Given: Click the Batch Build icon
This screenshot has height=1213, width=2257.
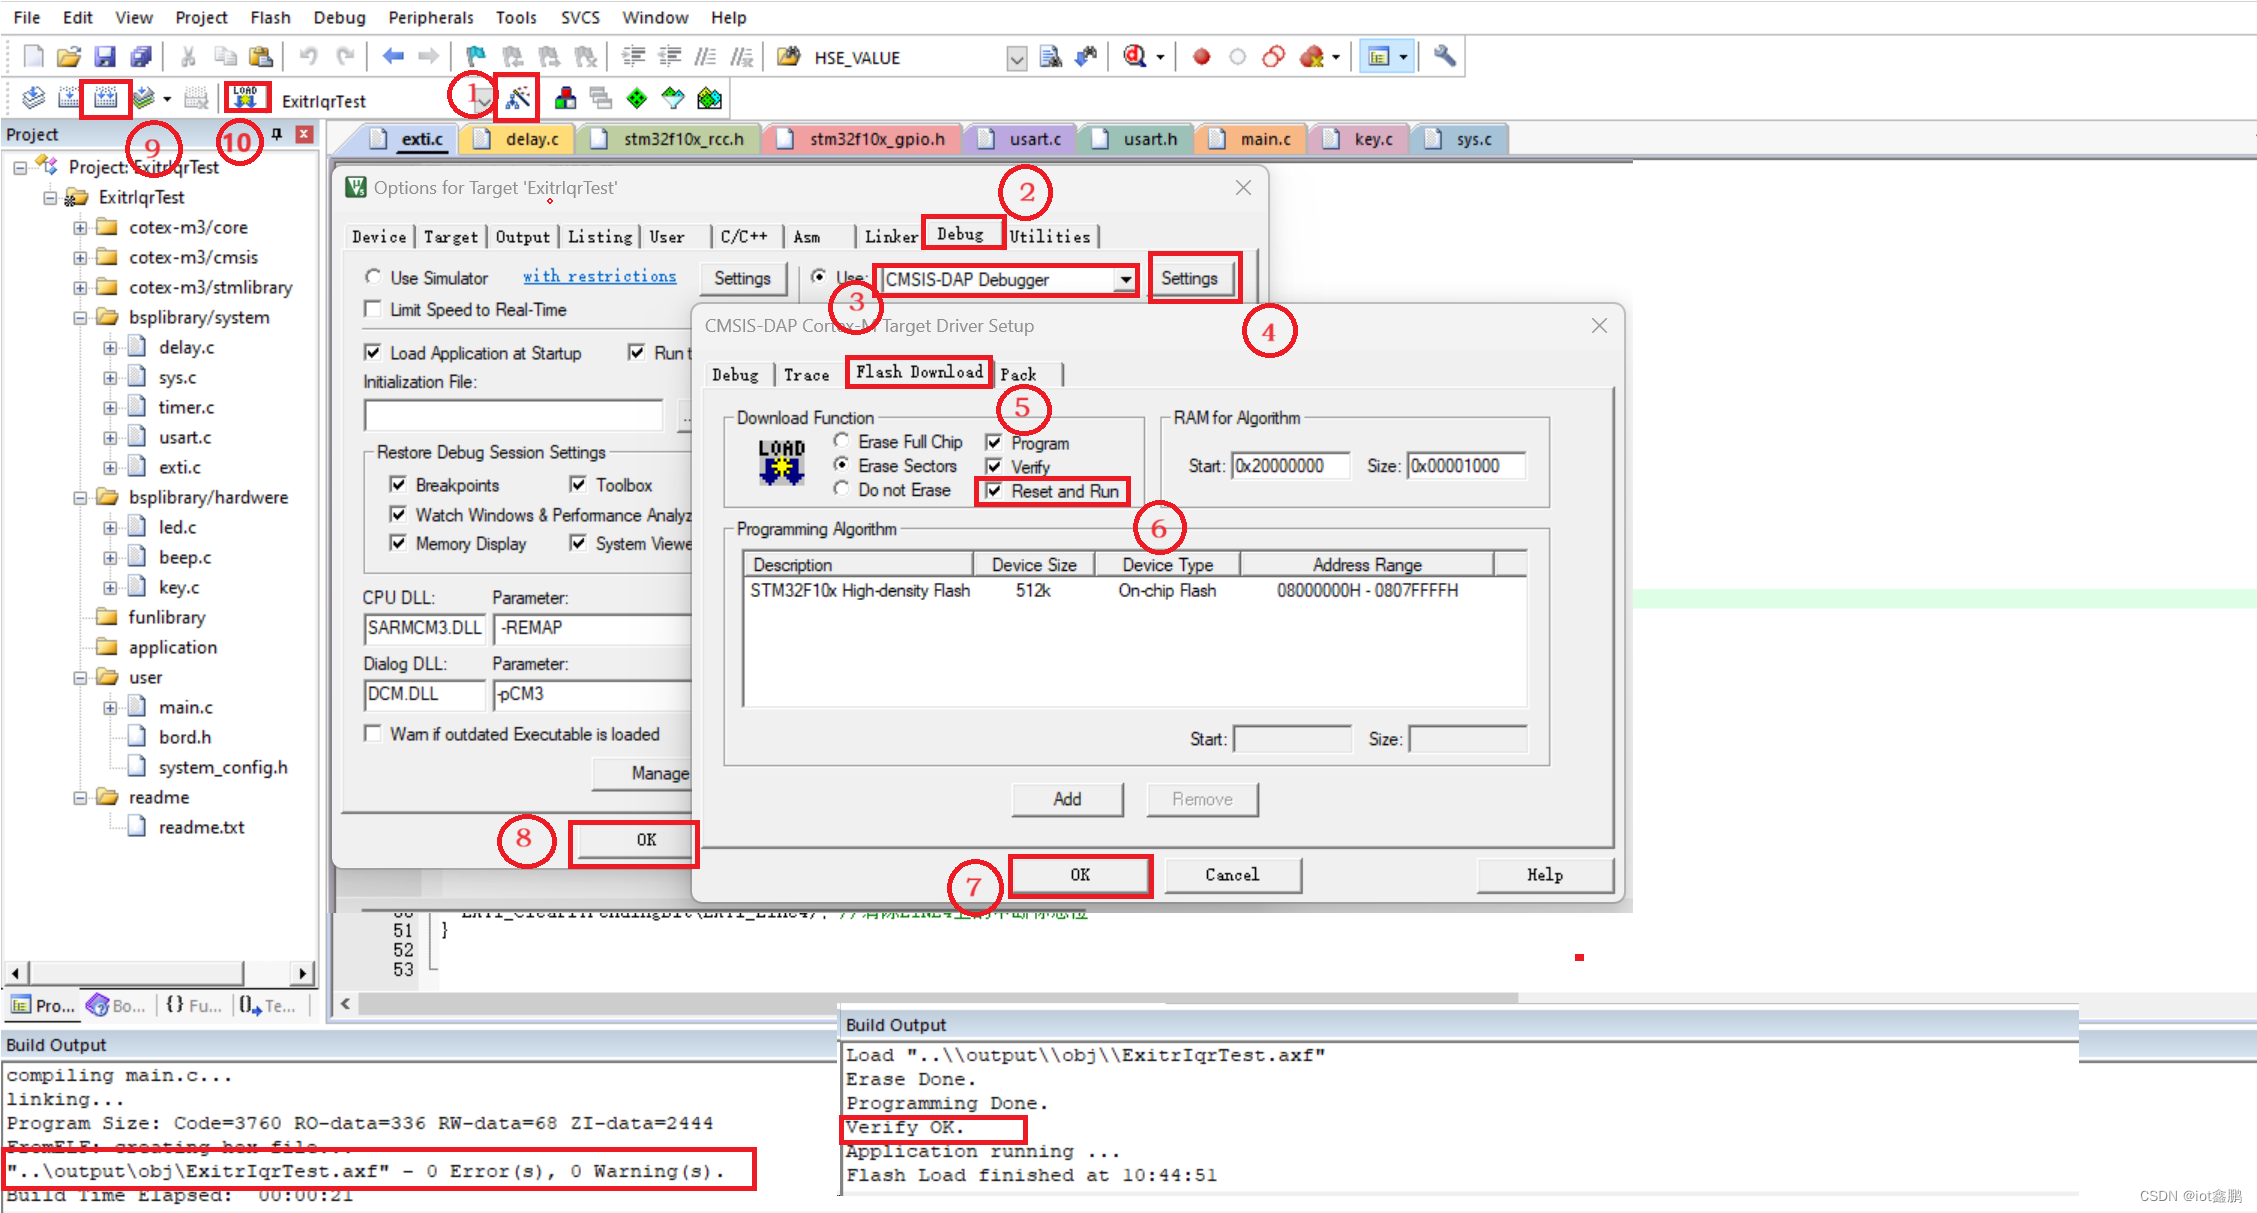Looking at the screenshot, I should [x=145, y=98].
